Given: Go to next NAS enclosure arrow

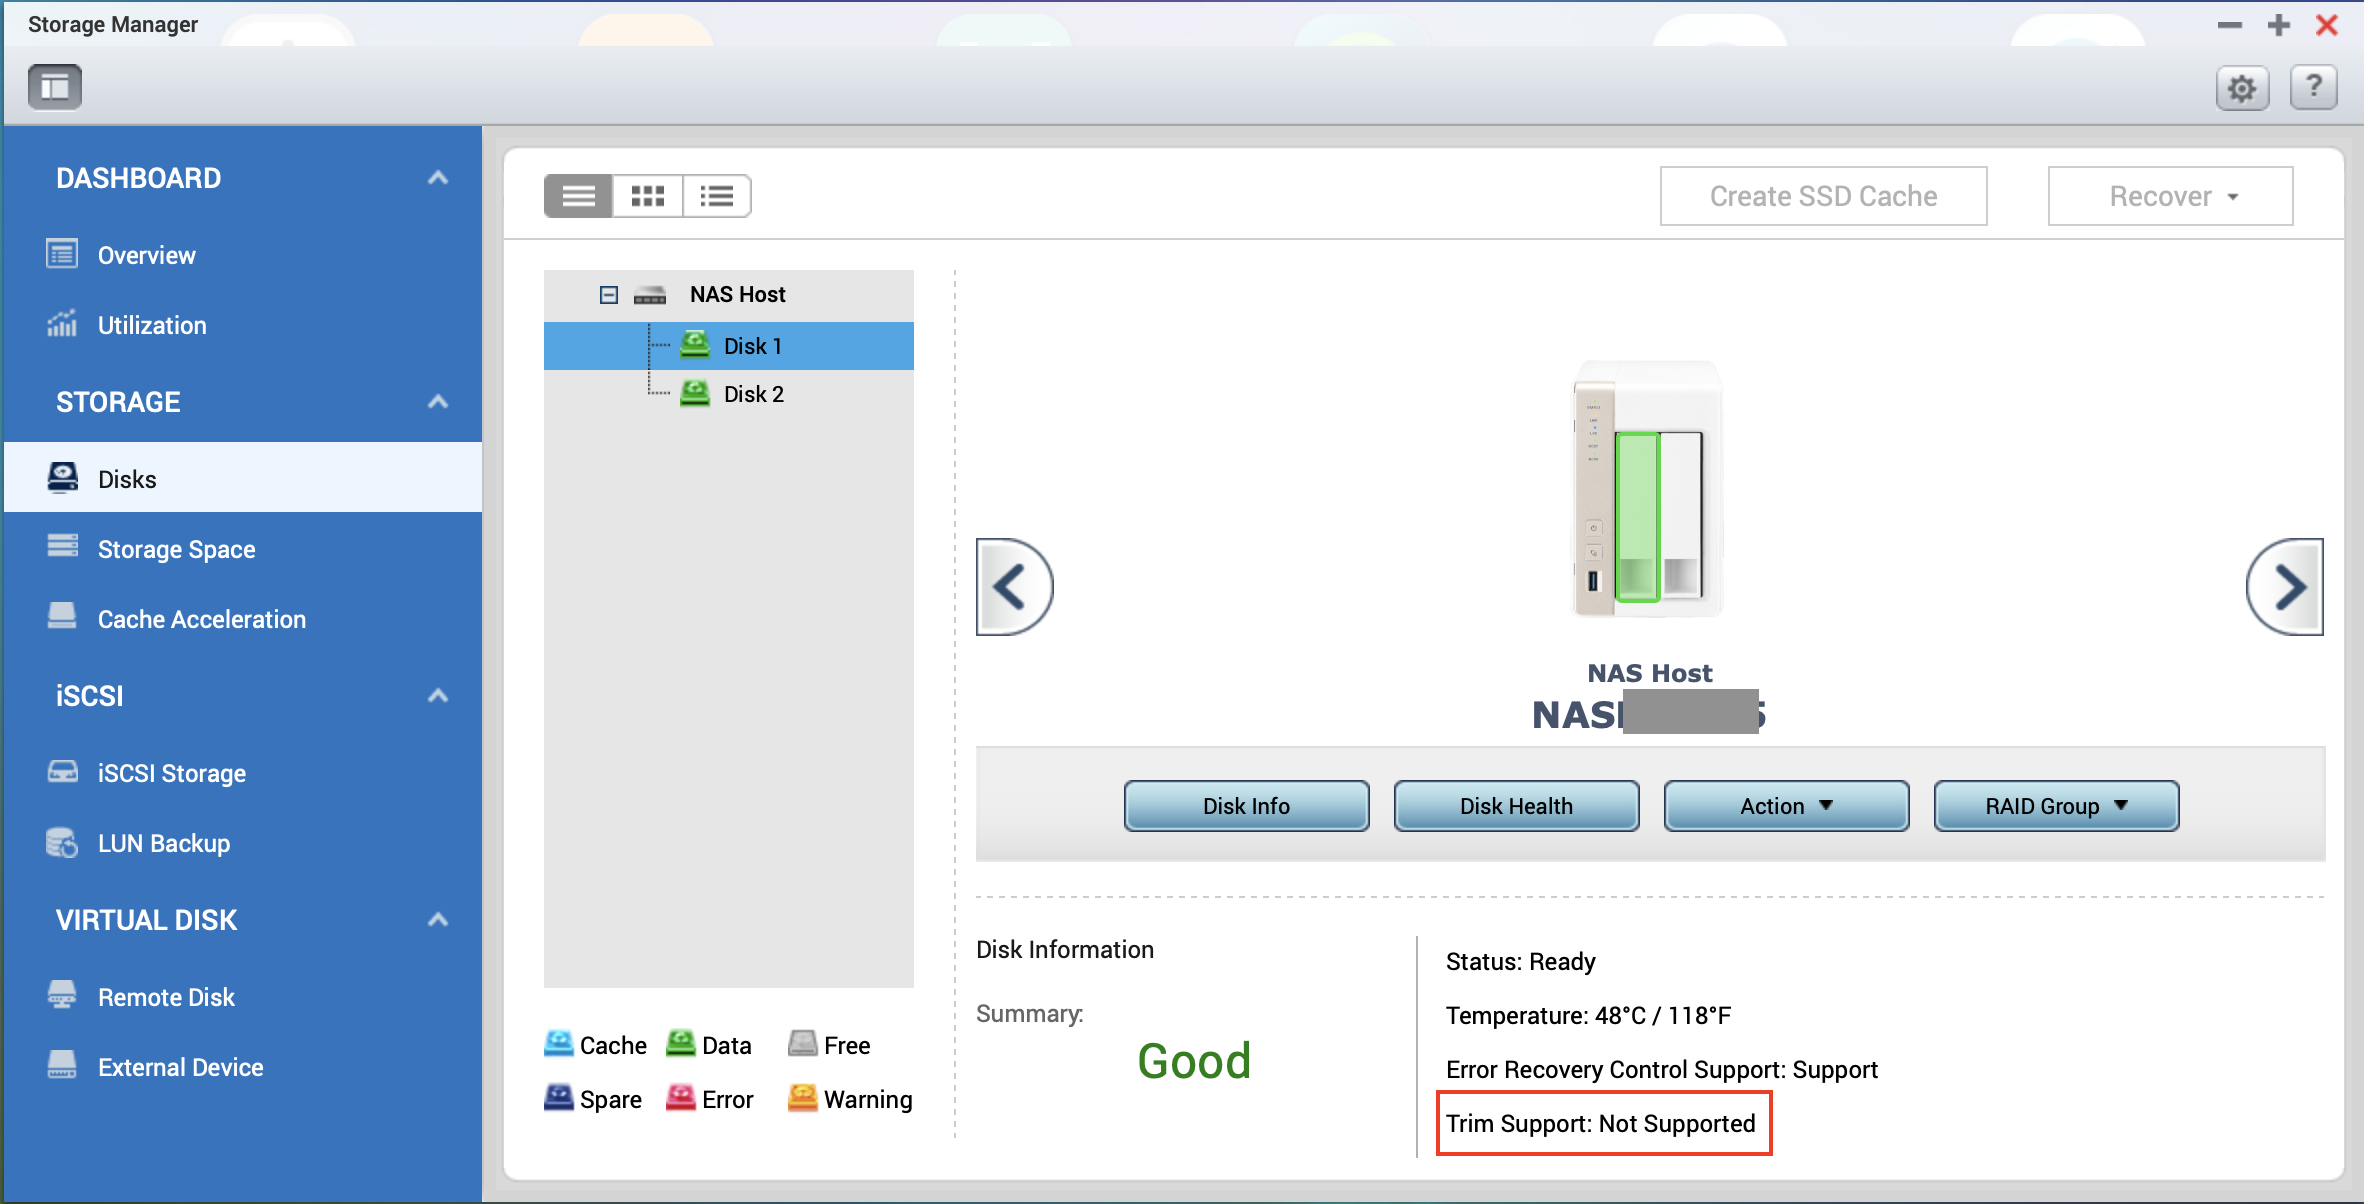Looking at the screenshot, I should coord(2285,587).
